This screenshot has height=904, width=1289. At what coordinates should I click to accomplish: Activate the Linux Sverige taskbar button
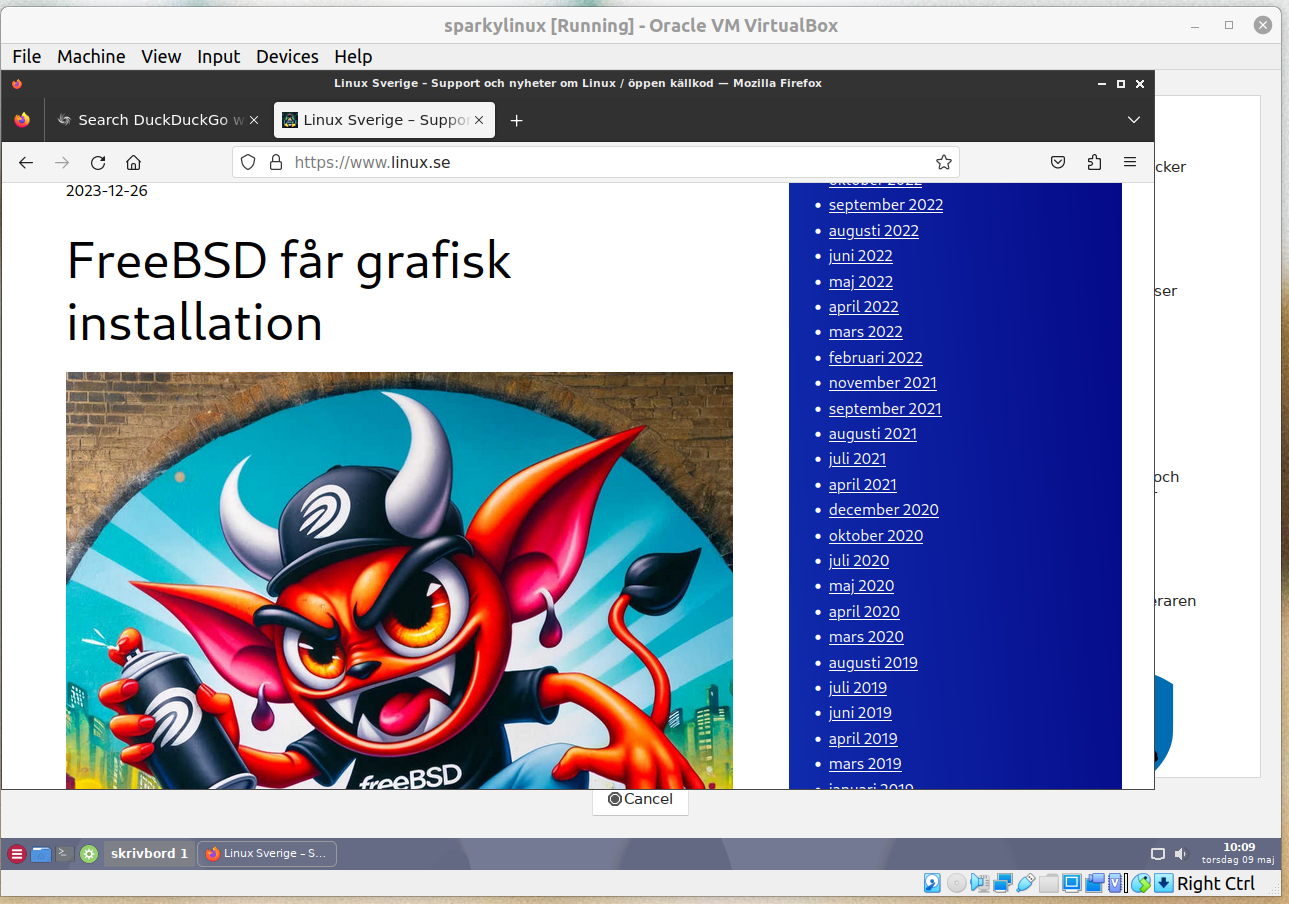(x=267, y=853)
